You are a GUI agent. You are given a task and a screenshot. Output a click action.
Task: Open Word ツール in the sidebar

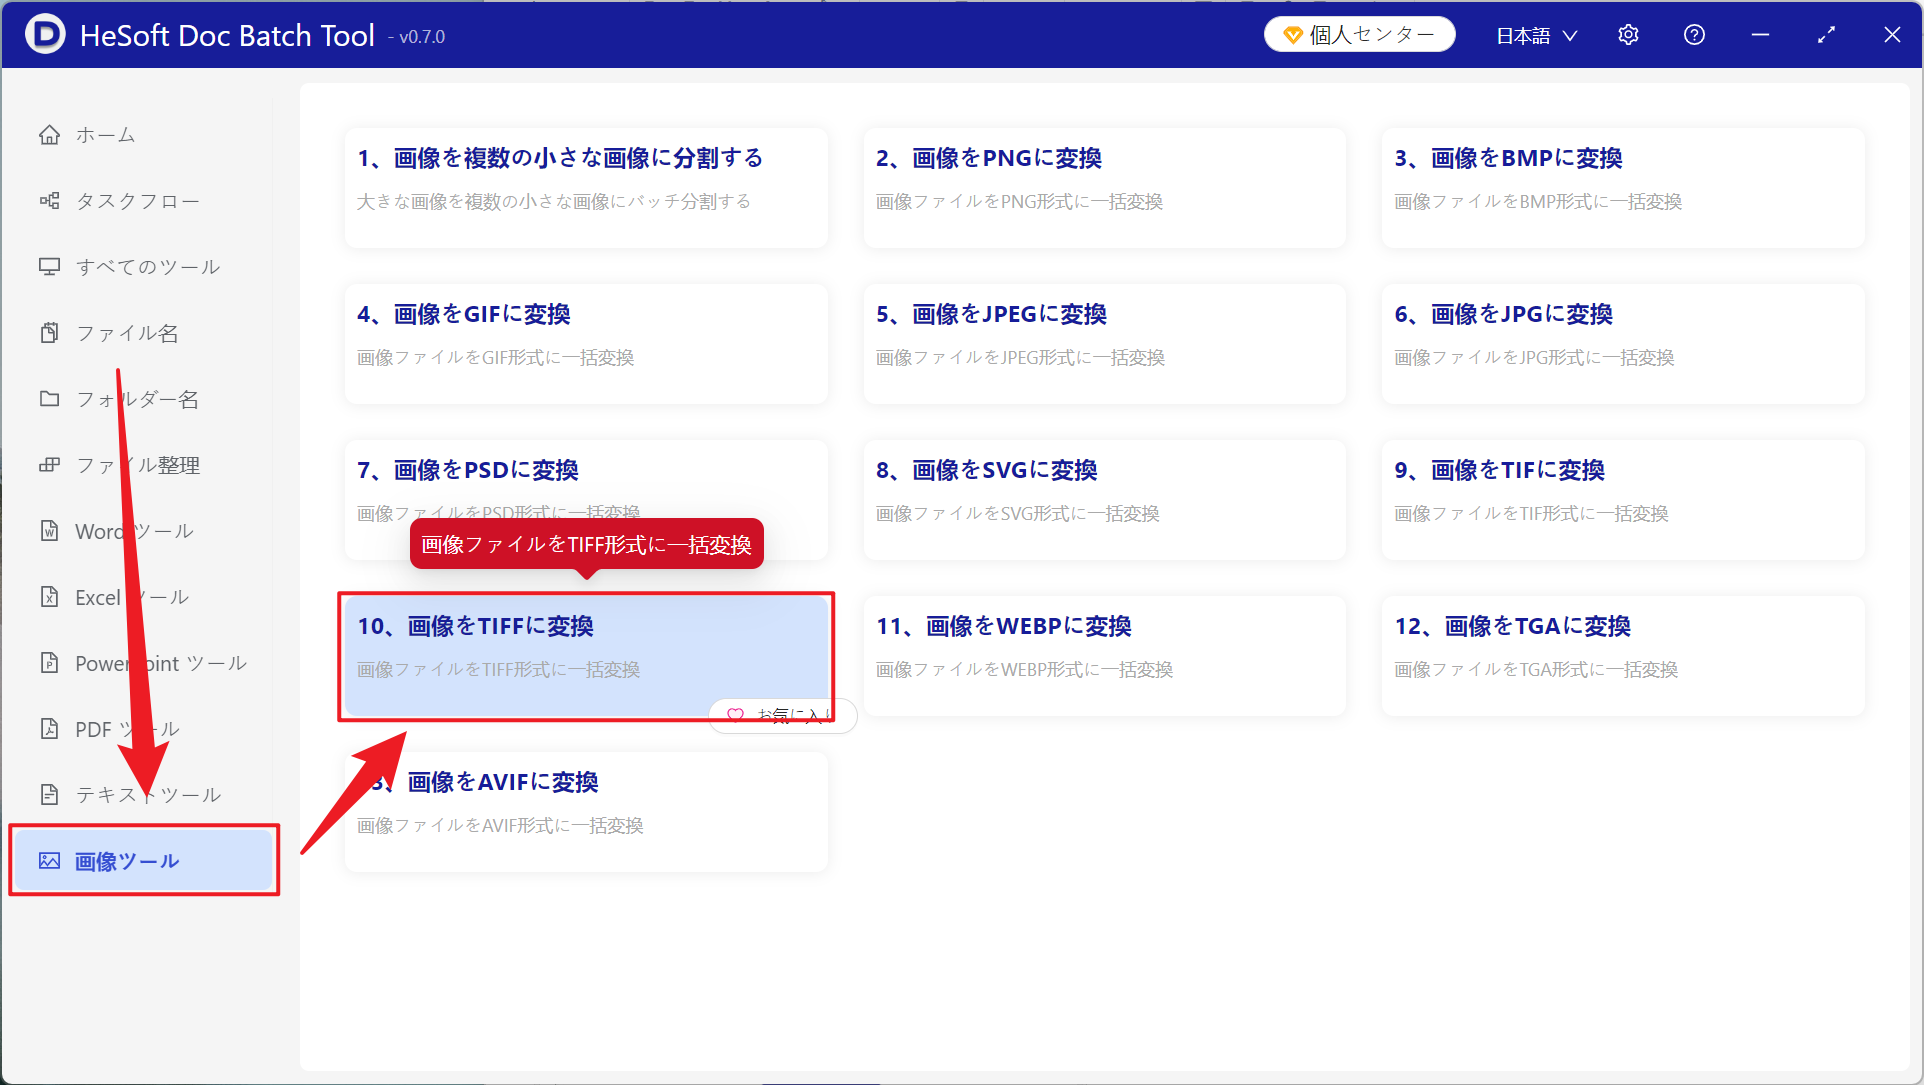coord(143,531)
